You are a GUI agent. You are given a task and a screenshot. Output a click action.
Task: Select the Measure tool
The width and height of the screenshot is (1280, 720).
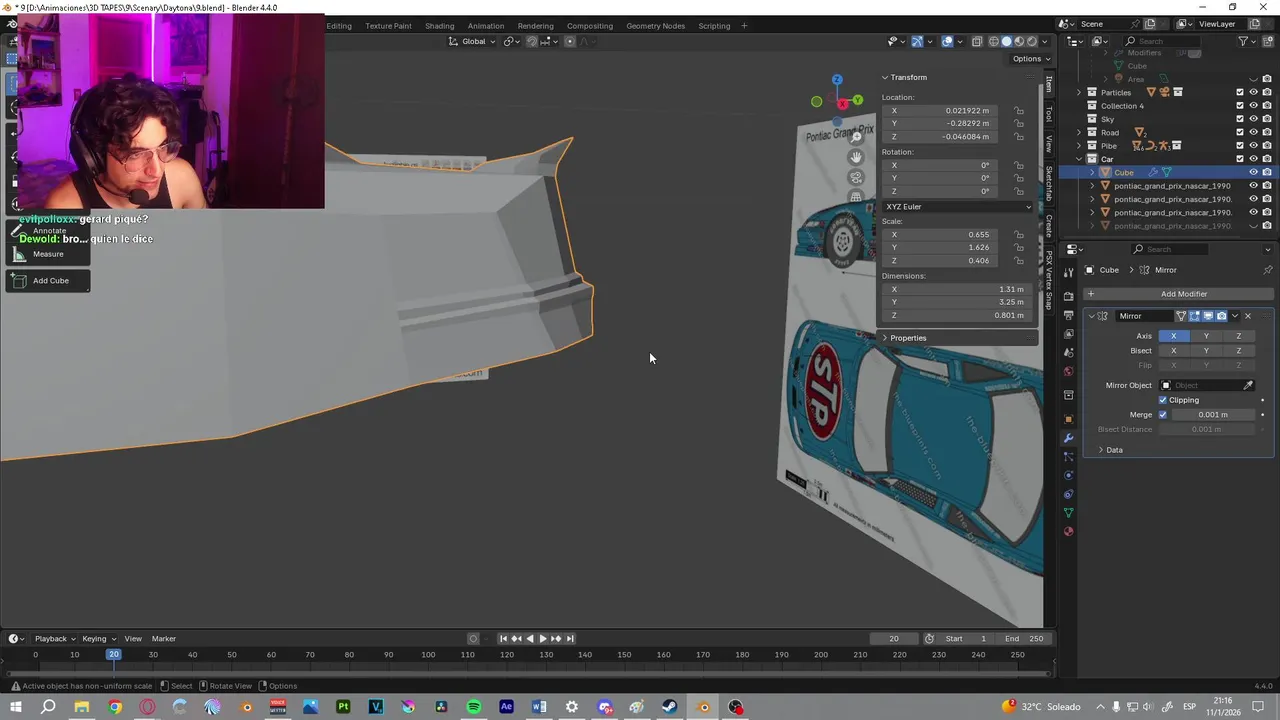(48, 254)
